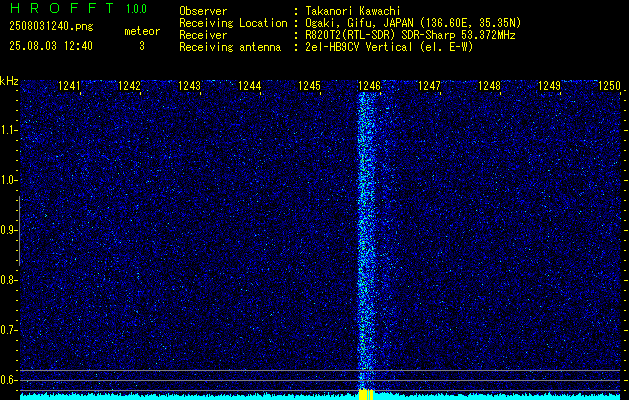Click the Ogaki, Gifu, JAPAN location text
Viewport: 629px width, 400px height.
pyautogui.click(x=413, y=23)
